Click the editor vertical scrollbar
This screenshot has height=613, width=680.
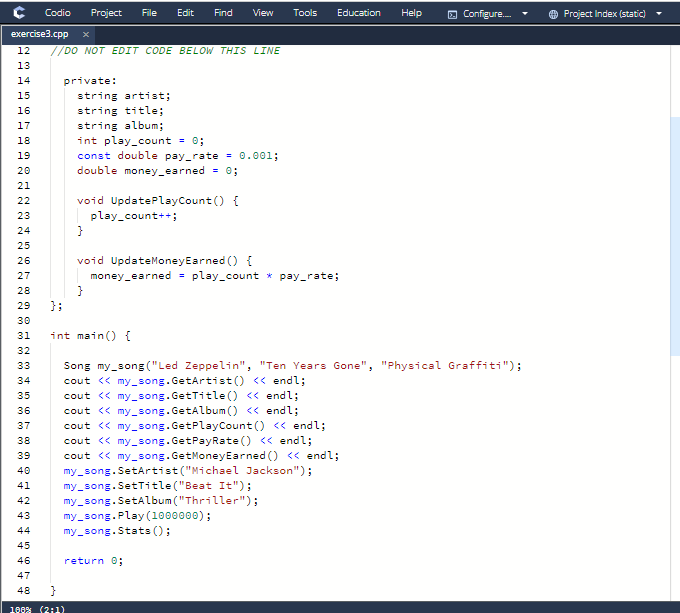coord(675,236)
